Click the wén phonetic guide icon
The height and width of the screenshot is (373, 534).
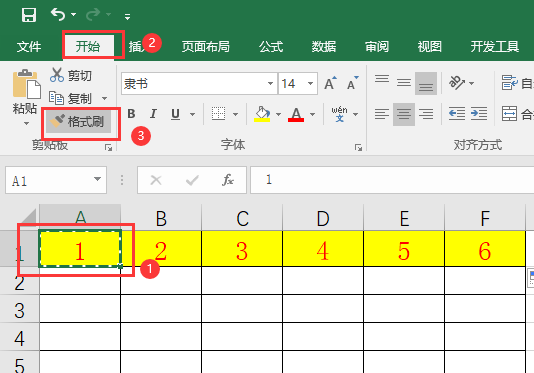[339, 114]
